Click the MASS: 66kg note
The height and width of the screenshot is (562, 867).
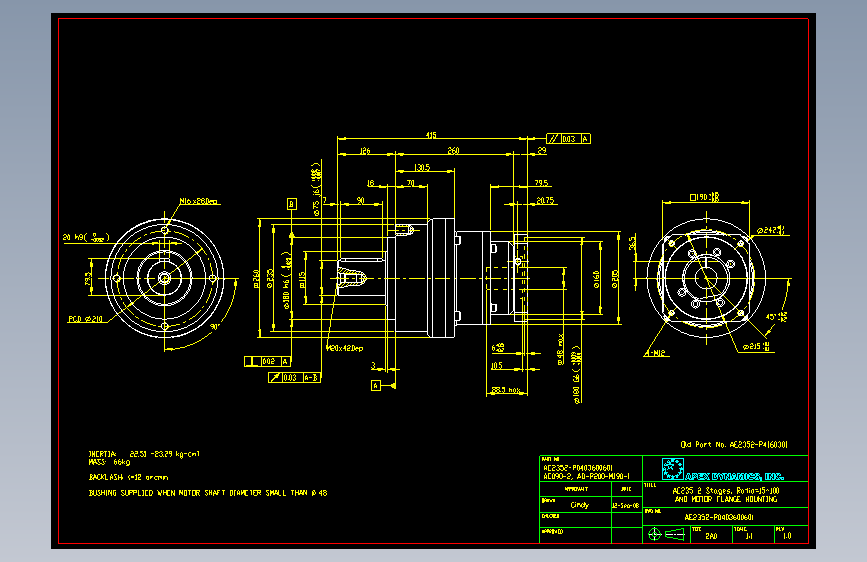109,462
